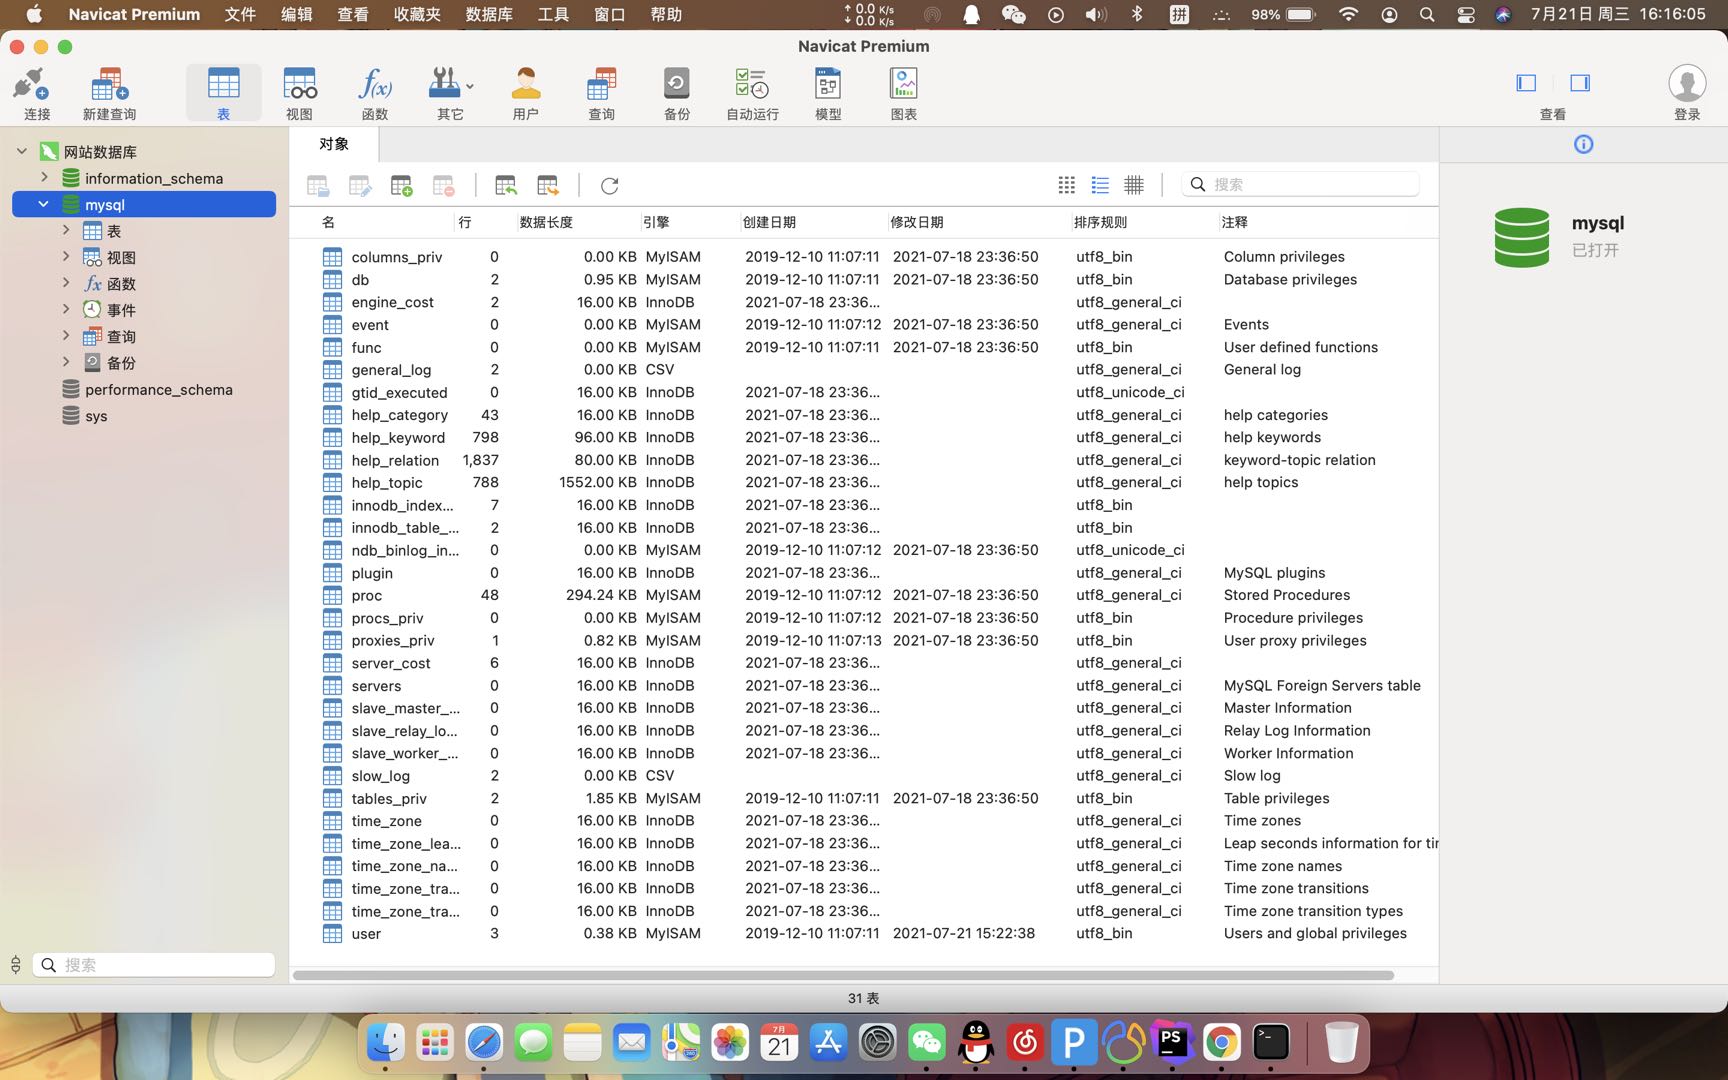
Task: Switch to list view mode
Action: (x=1100, y=185)
